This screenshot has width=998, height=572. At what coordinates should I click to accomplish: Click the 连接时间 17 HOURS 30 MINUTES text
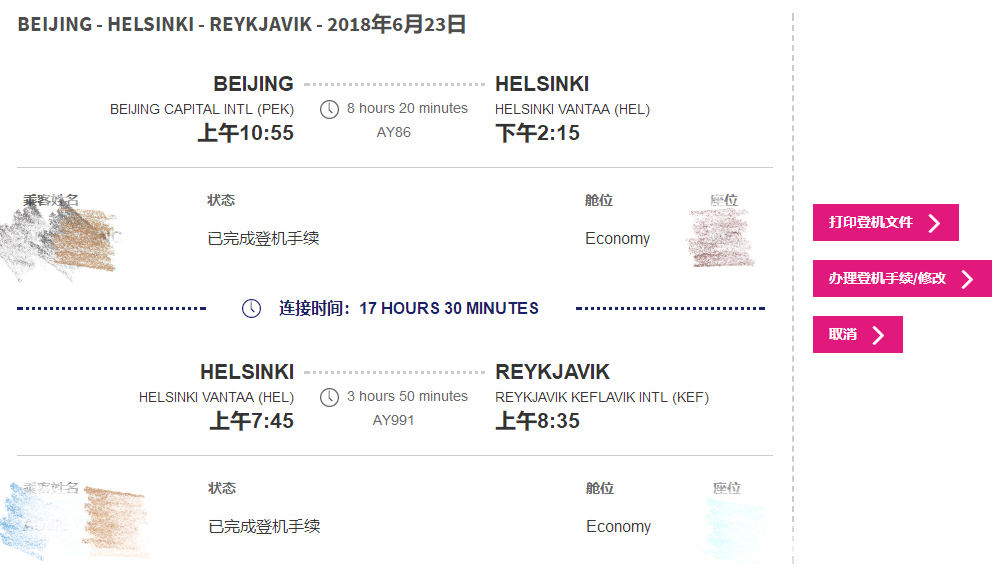click(408, 308)
